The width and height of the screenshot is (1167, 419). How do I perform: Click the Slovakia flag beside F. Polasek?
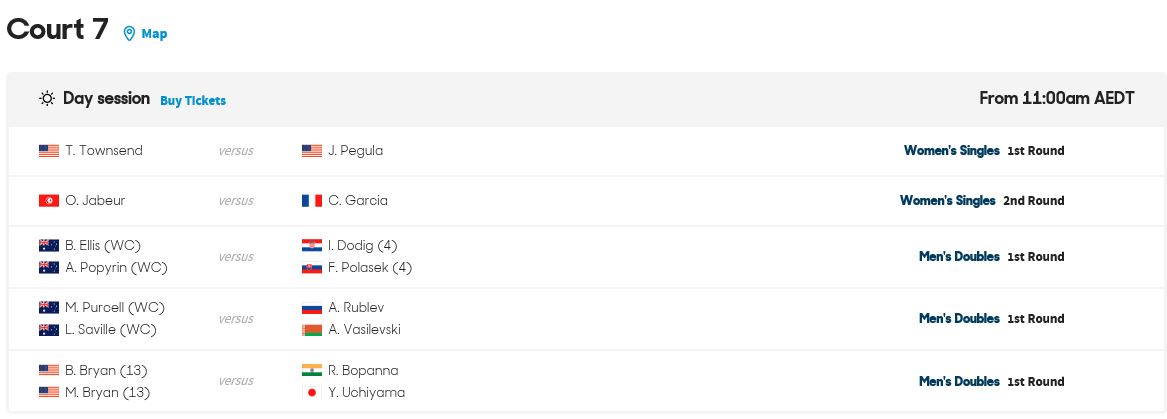pyautogui.click(x=312, y=267)
